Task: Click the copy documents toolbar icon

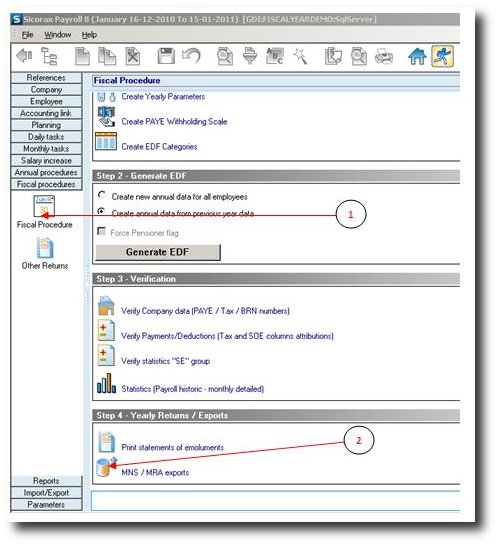Action: [107, 56]
